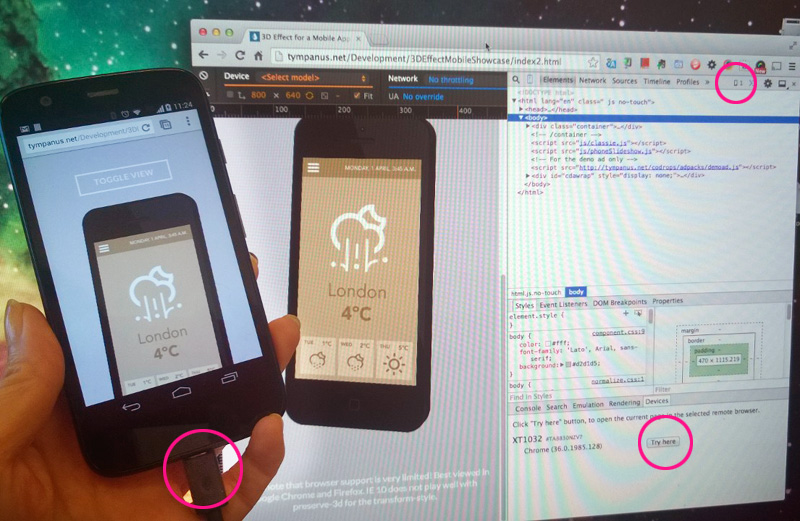
Task: Click the DevTools magnifier inspect icon
Action: pos(516,80)
